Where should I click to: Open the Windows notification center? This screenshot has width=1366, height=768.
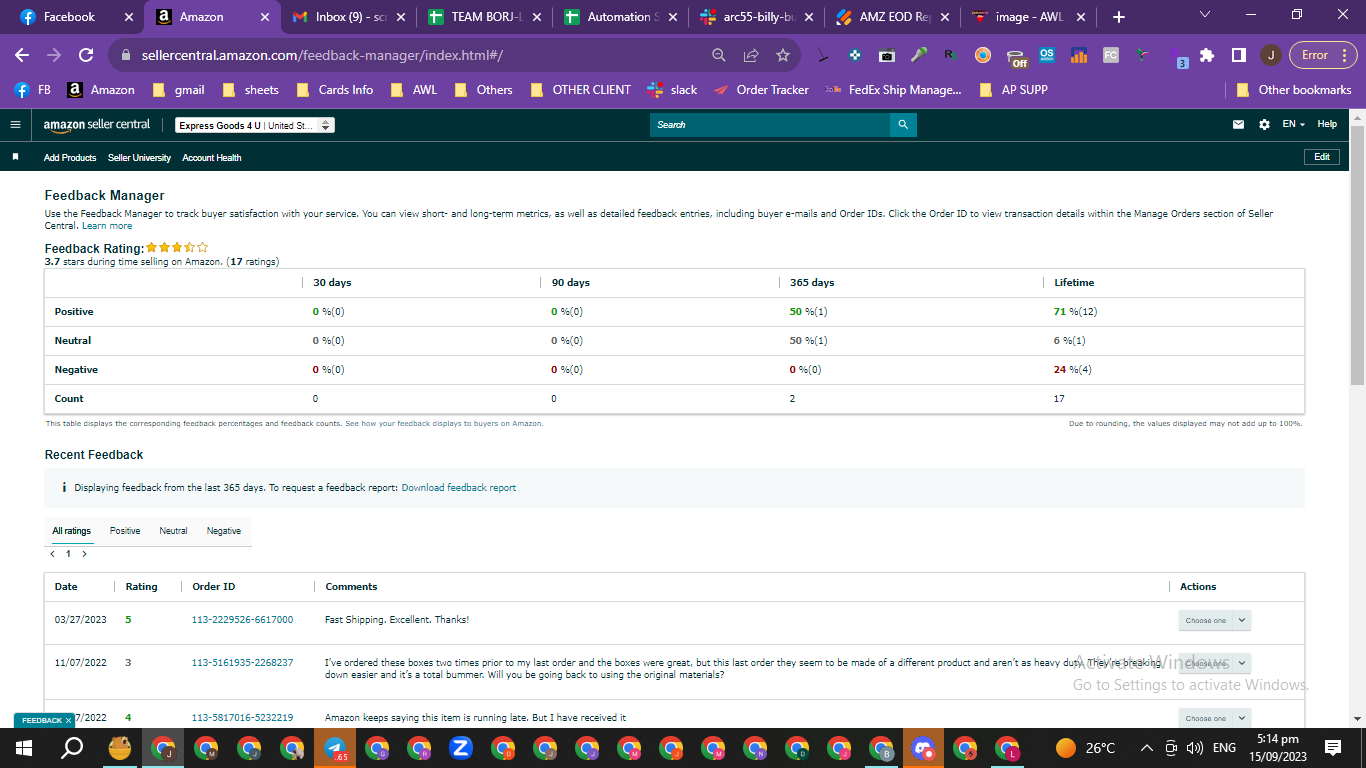1333,747
